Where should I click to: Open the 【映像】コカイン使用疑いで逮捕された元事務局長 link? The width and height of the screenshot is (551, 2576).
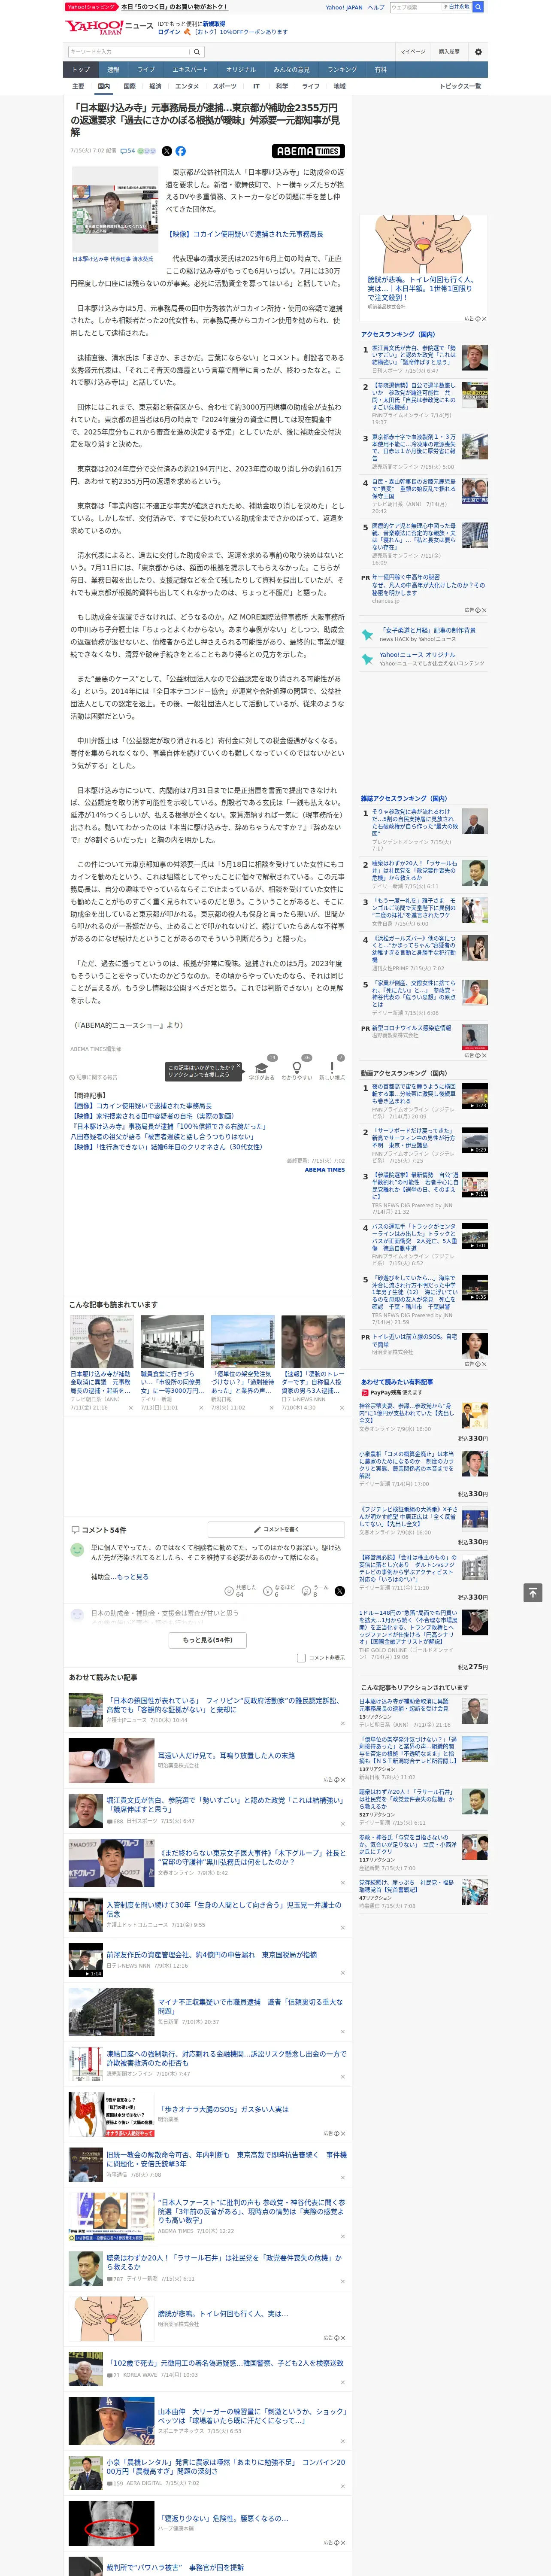click(x=244, y=234)
